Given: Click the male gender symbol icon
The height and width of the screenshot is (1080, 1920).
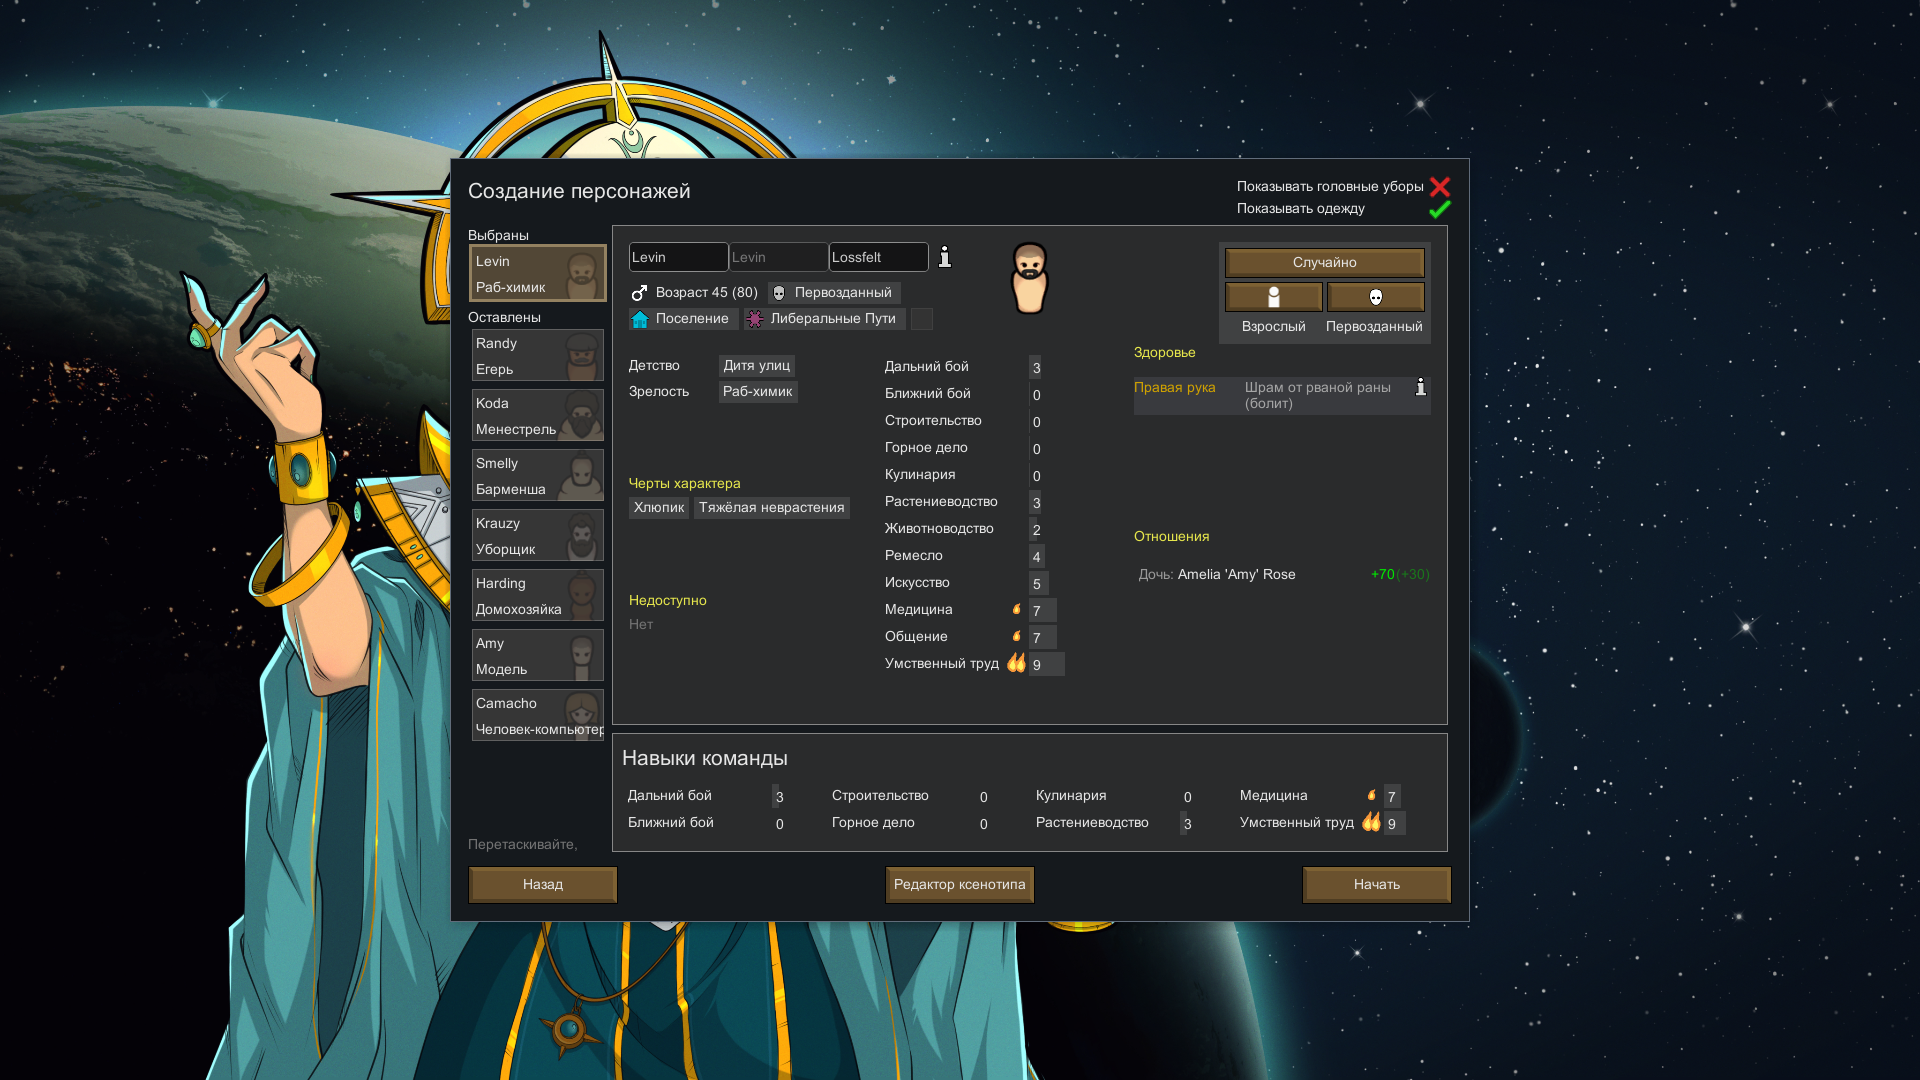Looking at the screenshot, I should click(639, 293).
